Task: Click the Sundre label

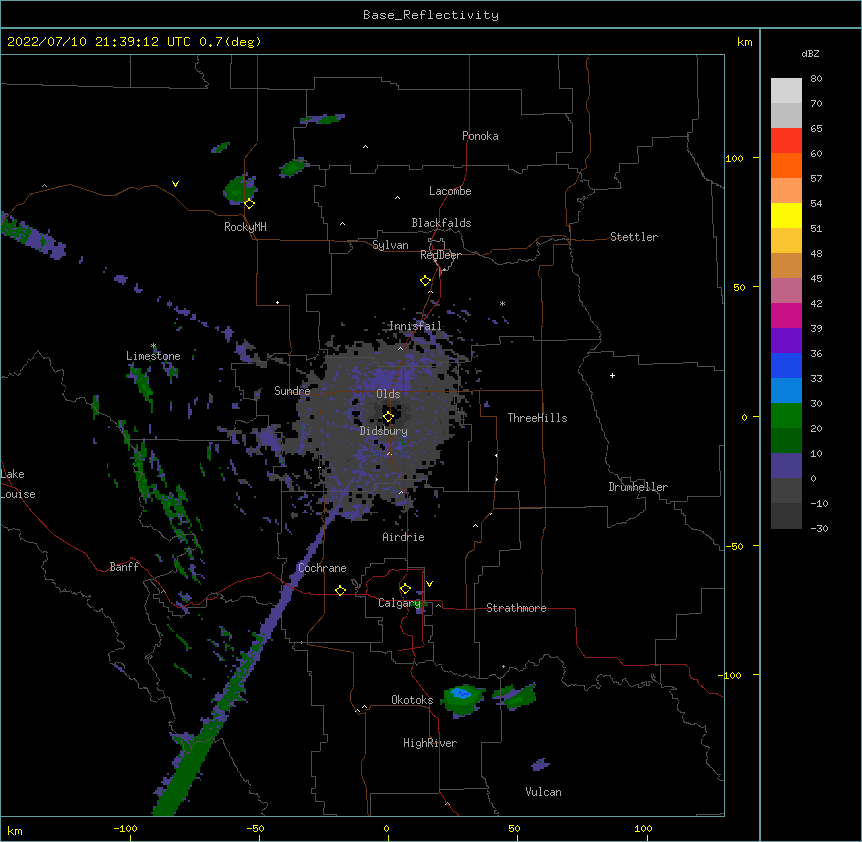Action: pos(292,391)
